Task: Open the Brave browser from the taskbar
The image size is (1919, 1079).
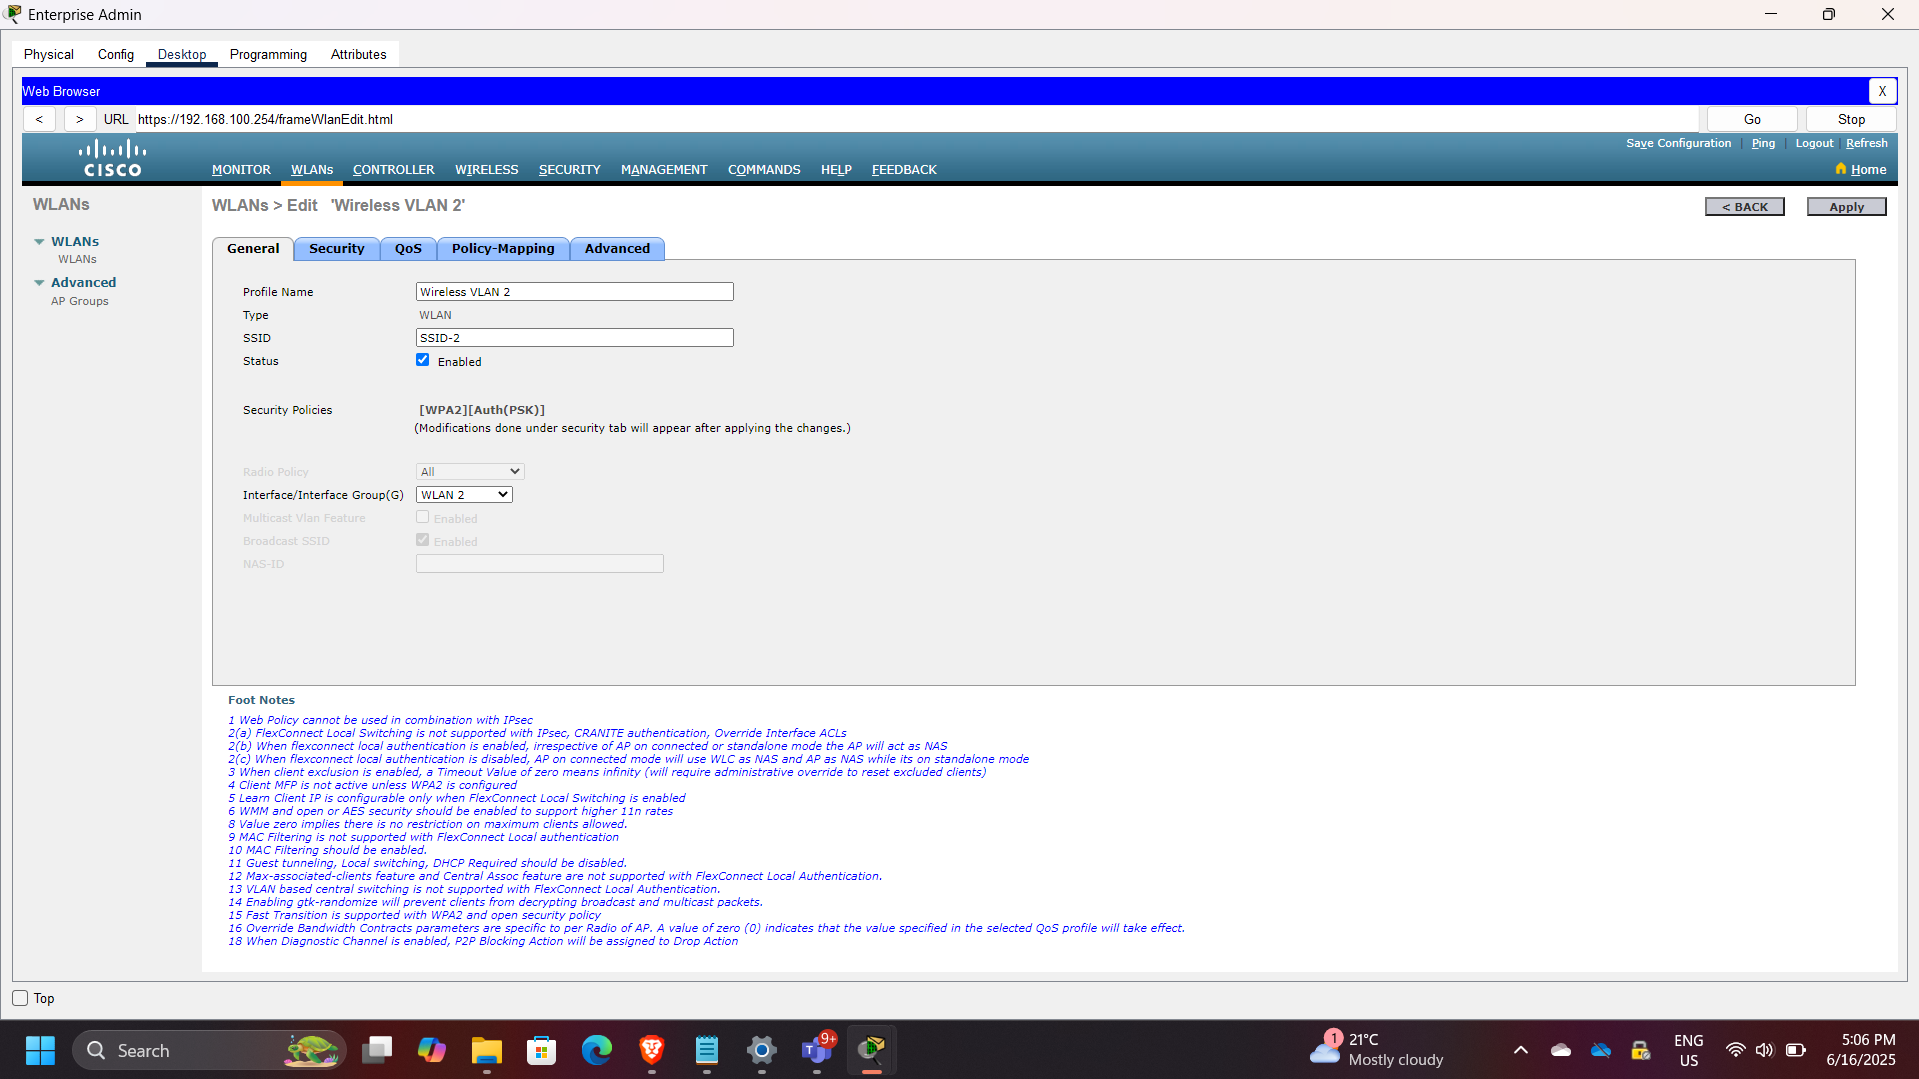Action: [x=651, y=1050]
